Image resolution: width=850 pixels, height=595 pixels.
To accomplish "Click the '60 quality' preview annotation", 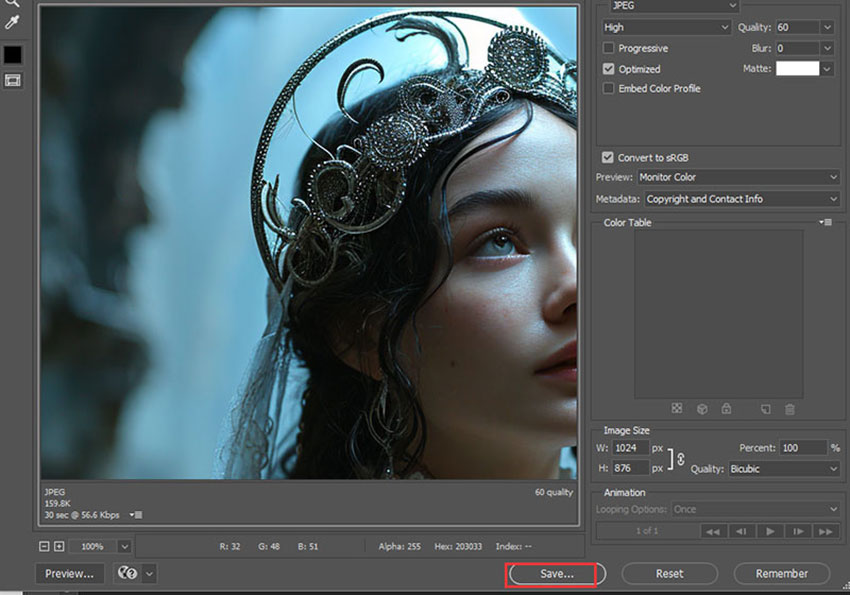I will [553, 492].
